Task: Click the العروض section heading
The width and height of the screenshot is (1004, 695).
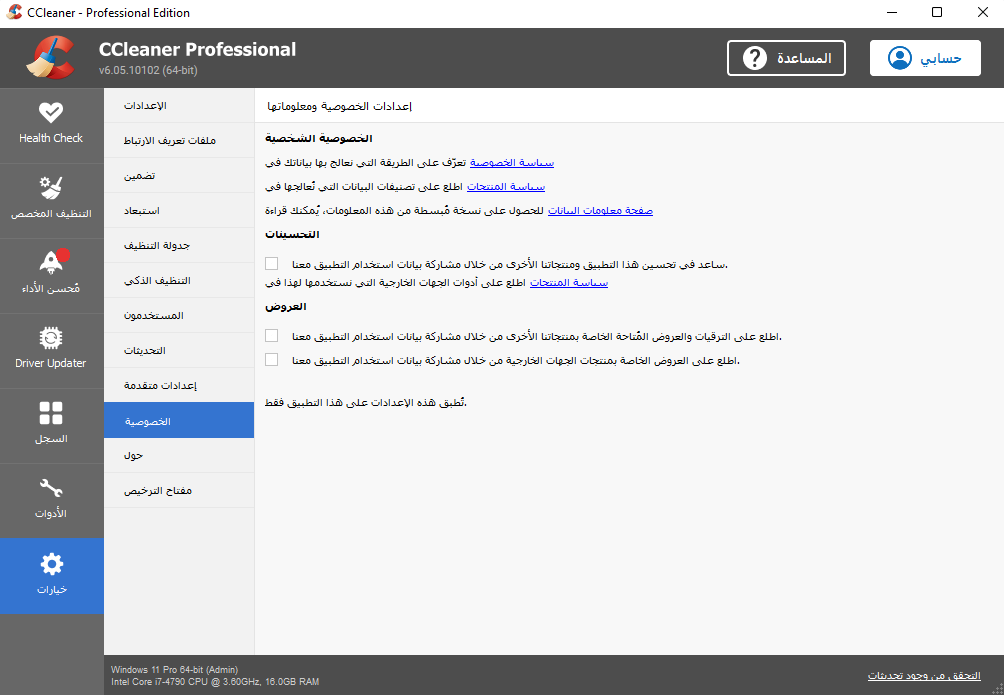Action: pos(286,307)
